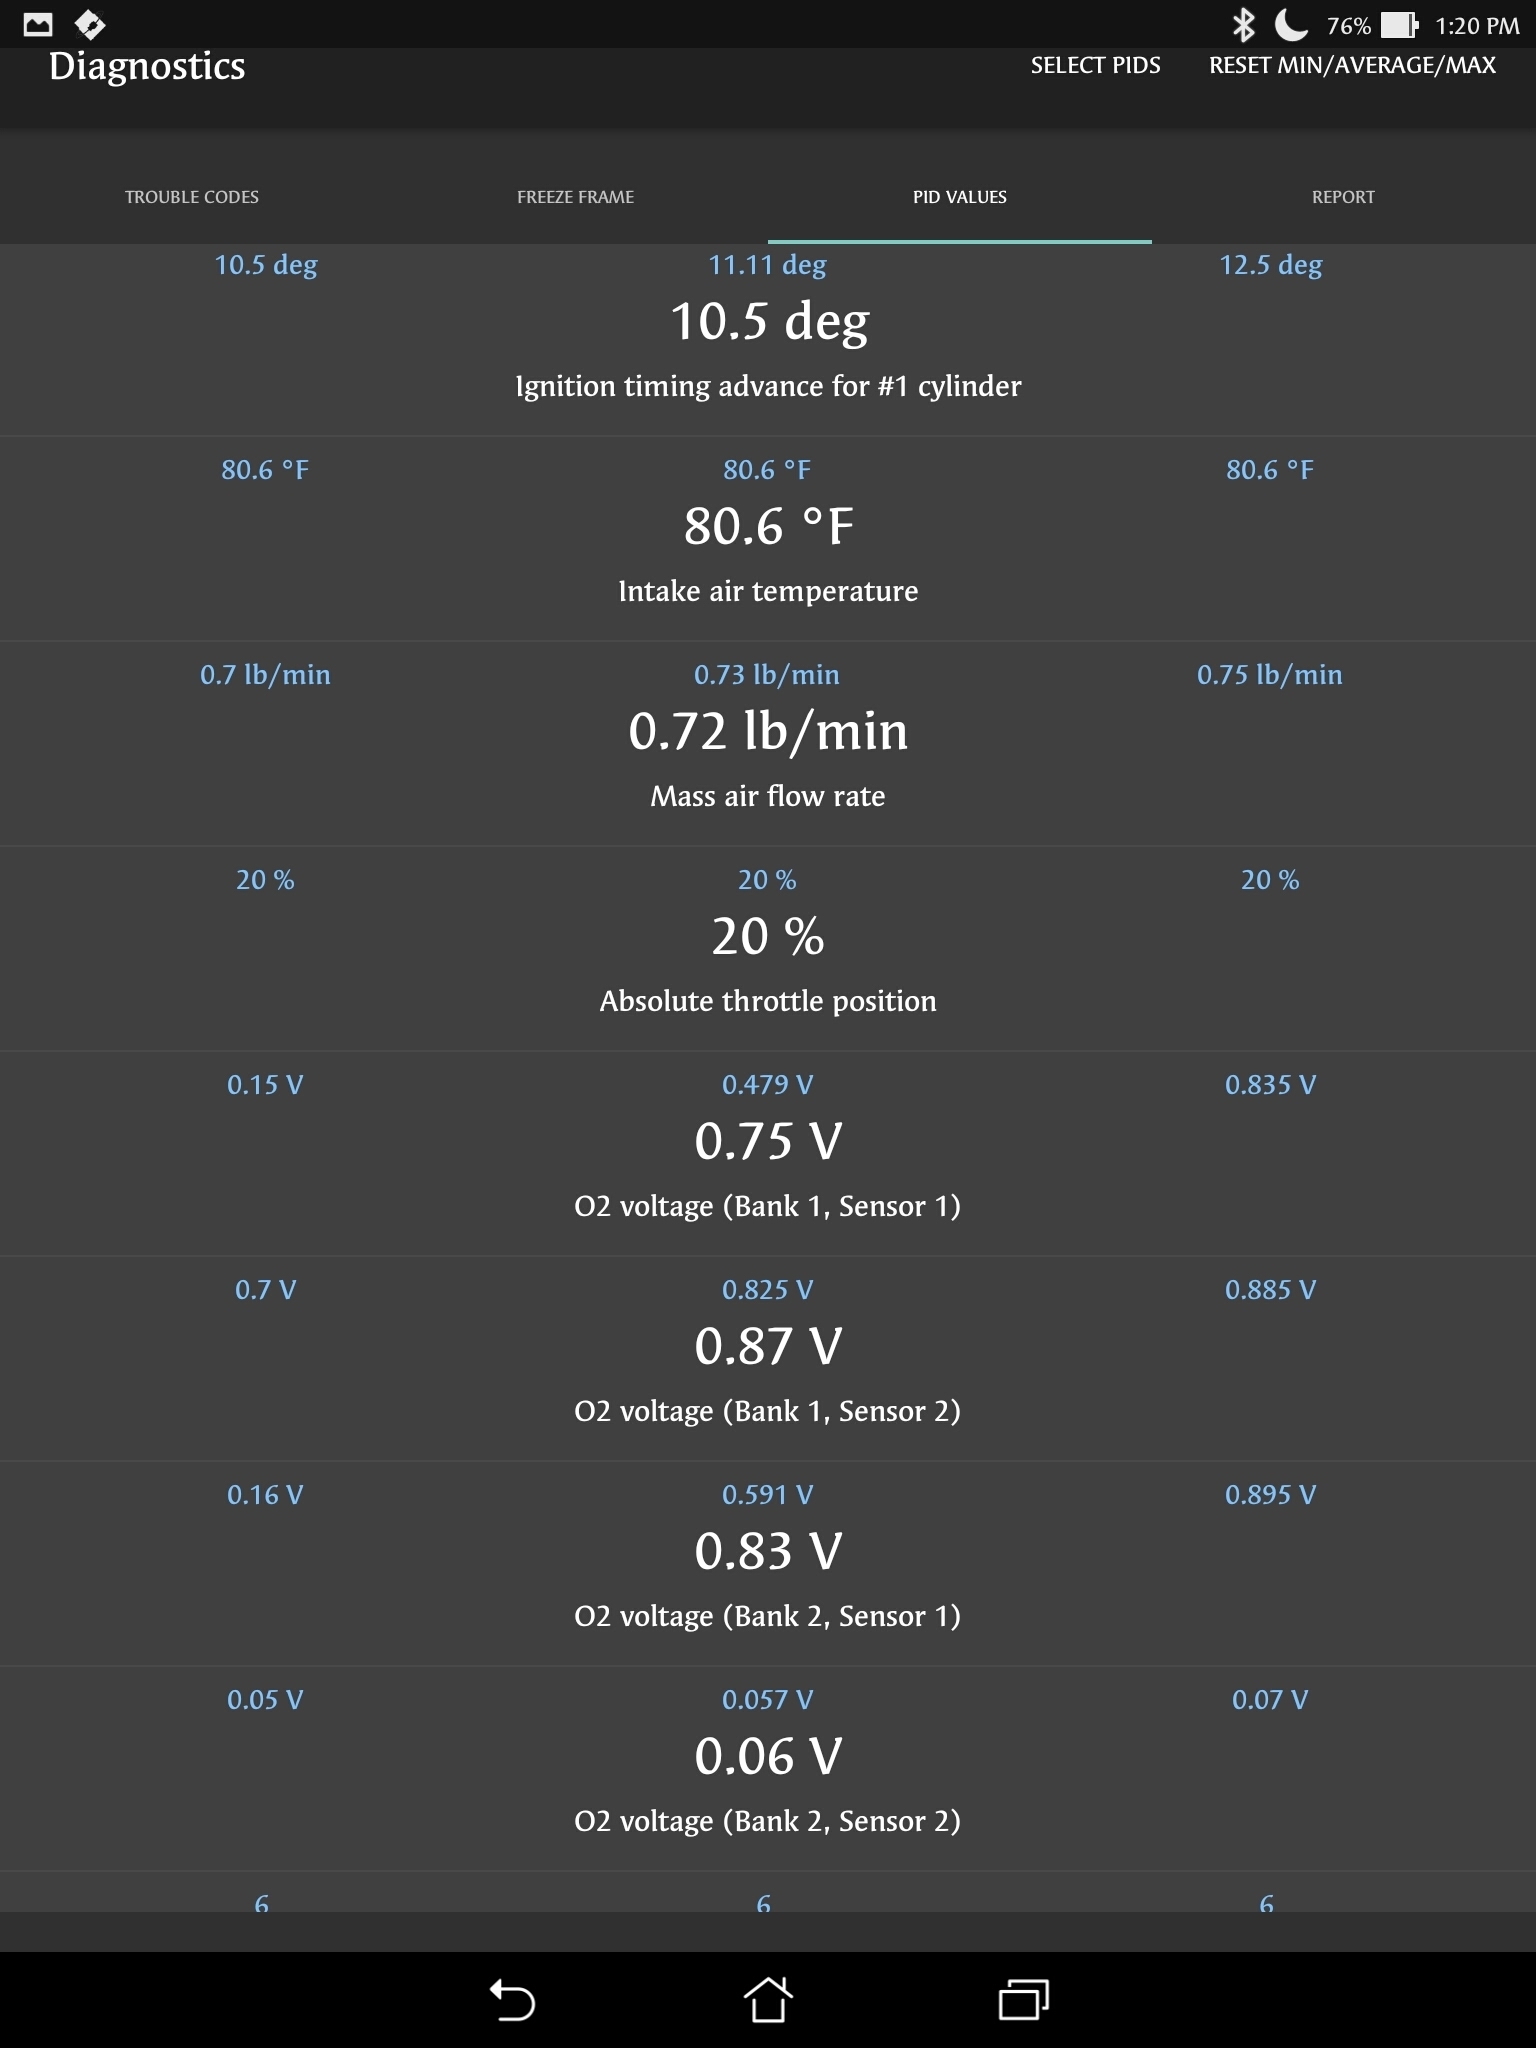1536x2048 pixels.
Task: Tap the Mass air flow rate value
Action: [x=768, y=732]
